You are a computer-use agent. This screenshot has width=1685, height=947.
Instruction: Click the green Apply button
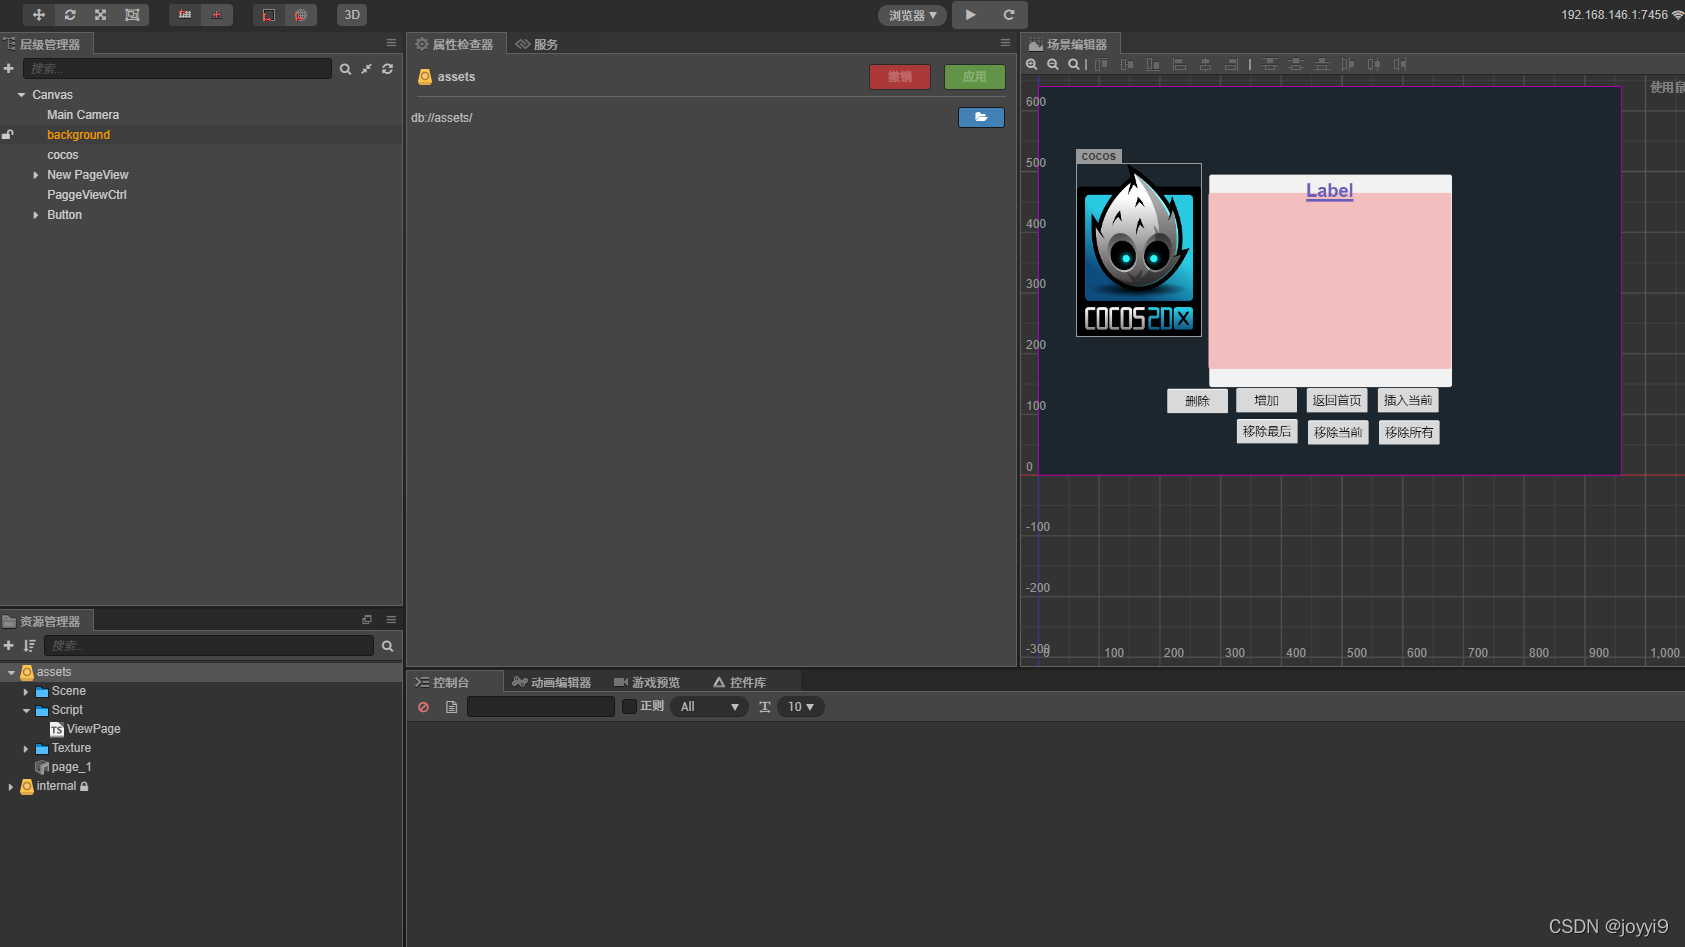pos(975,77)
